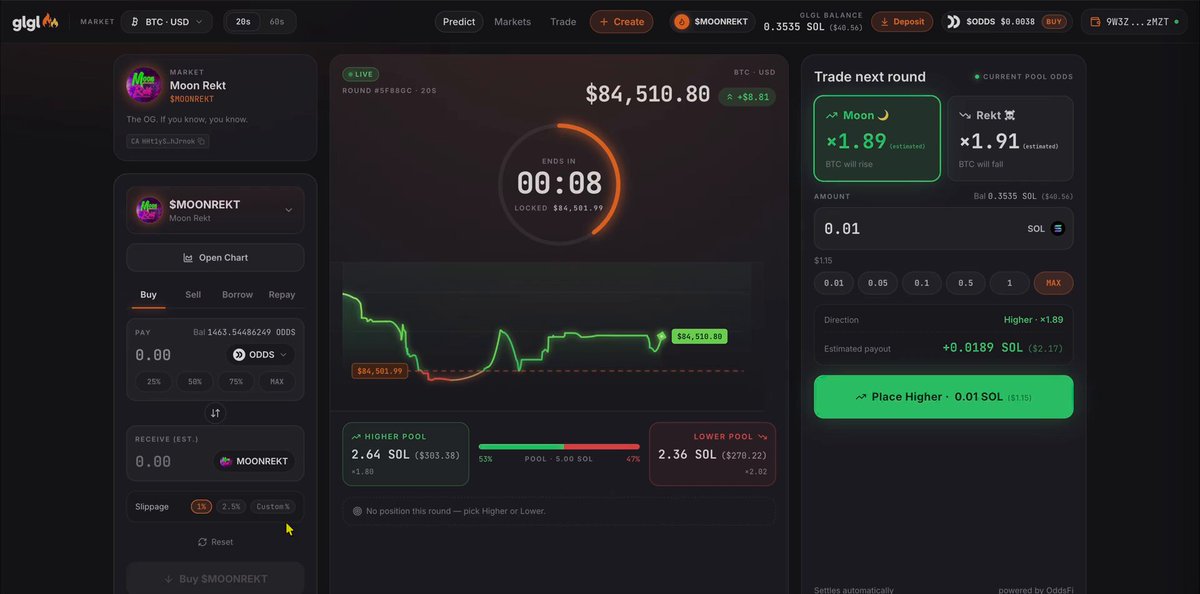Set slippage to 1%
The height and width of the screenshot is (594, 1200).
pyautogui.click(x=201, y=507)
